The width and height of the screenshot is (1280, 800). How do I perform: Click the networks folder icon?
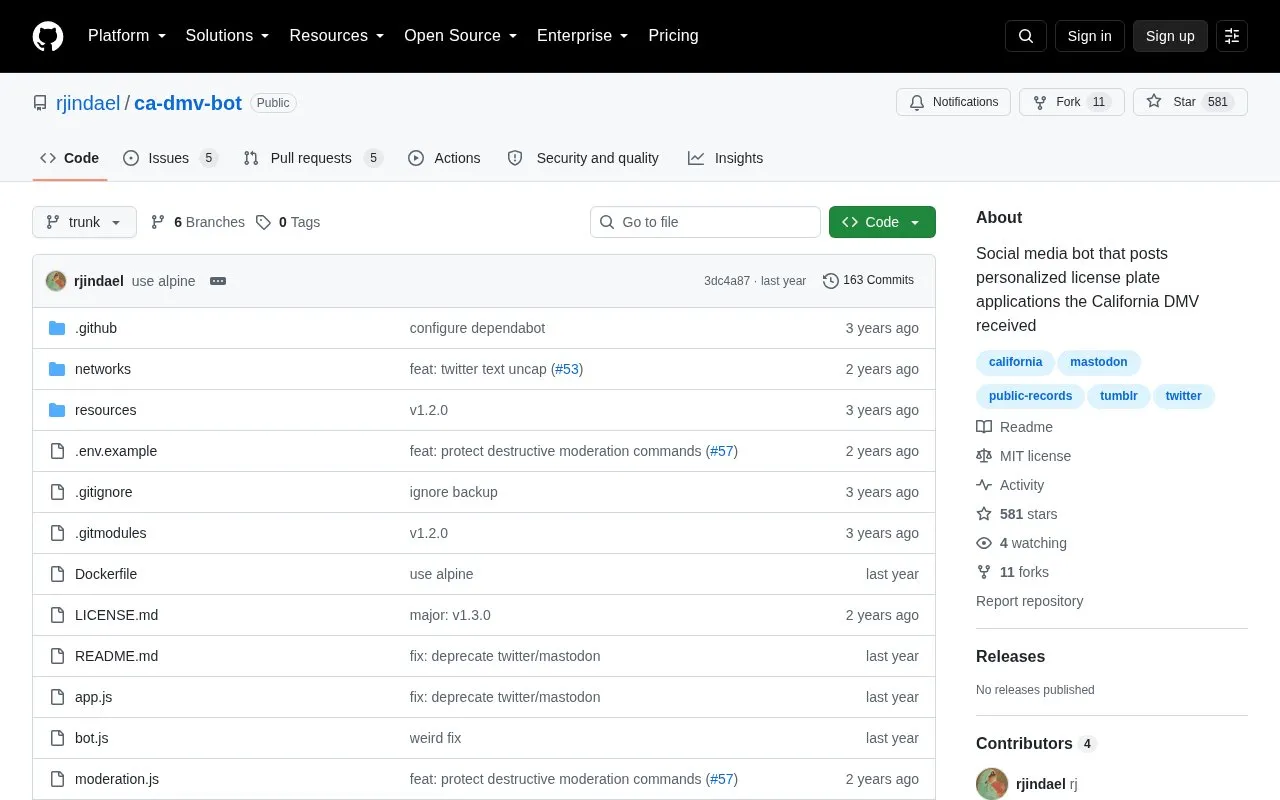(x=57, y=369)
